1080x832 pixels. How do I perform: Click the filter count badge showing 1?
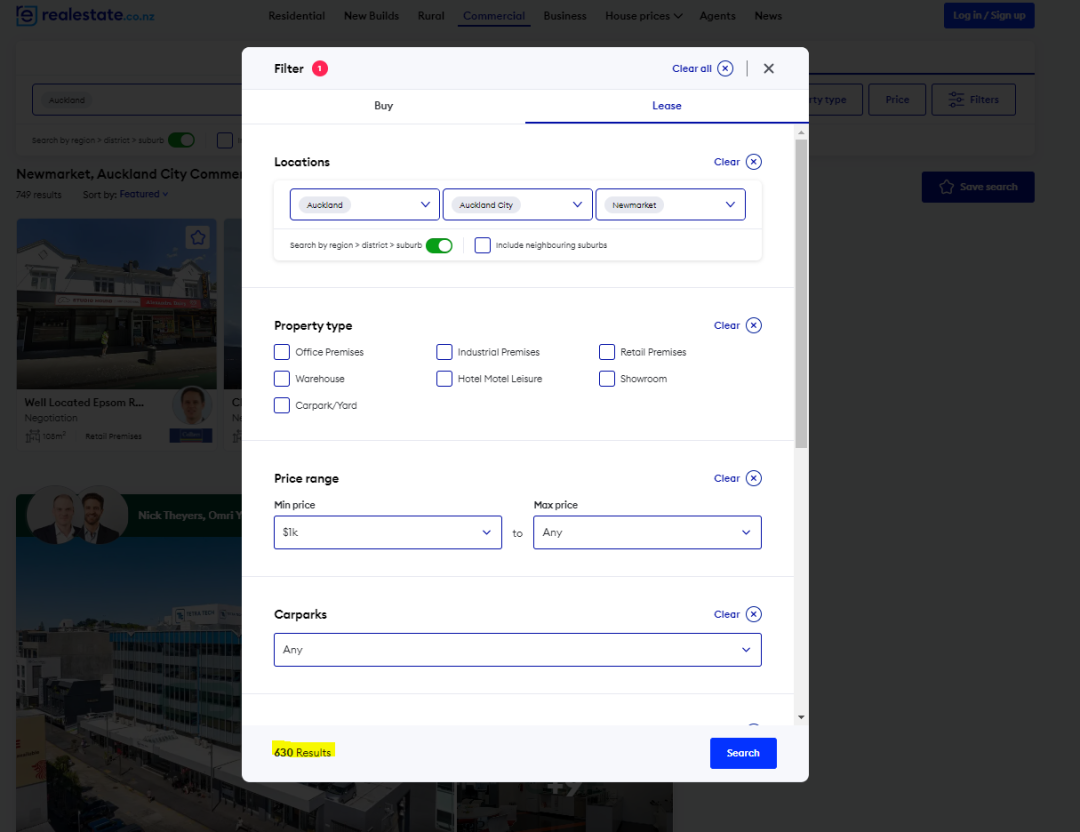pos(320,68)
